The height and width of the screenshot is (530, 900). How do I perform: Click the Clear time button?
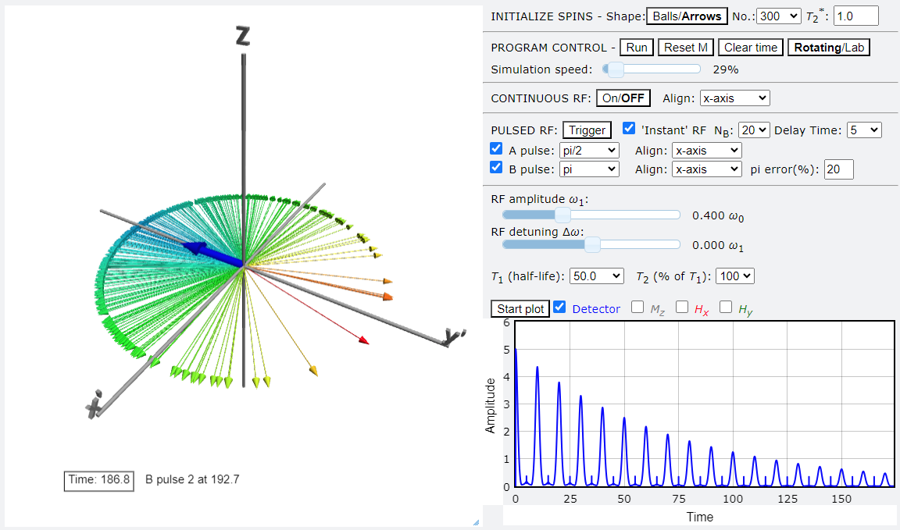[750, 48]
